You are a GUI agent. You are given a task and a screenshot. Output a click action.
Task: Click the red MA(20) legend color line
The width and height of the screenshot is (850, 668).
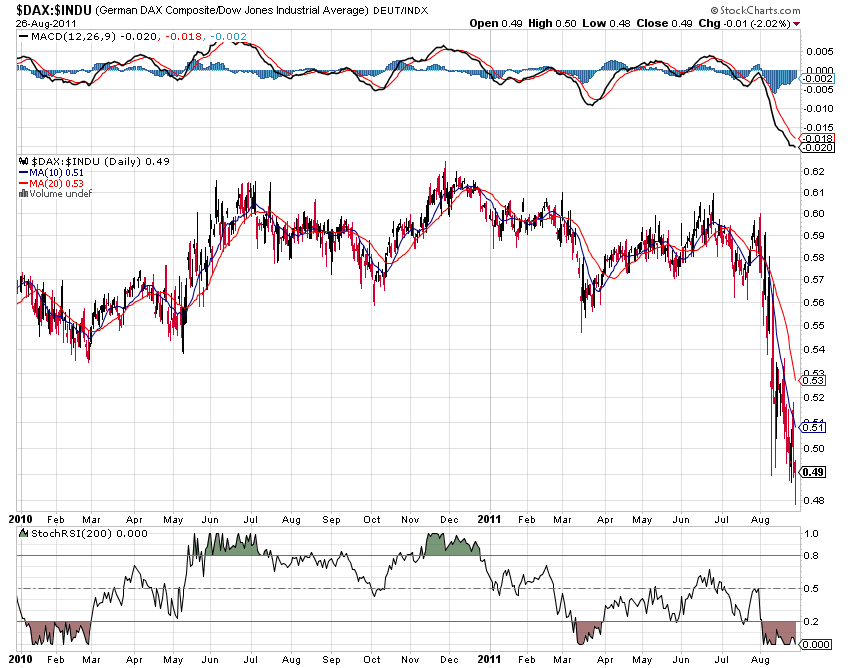coord(24,182)
